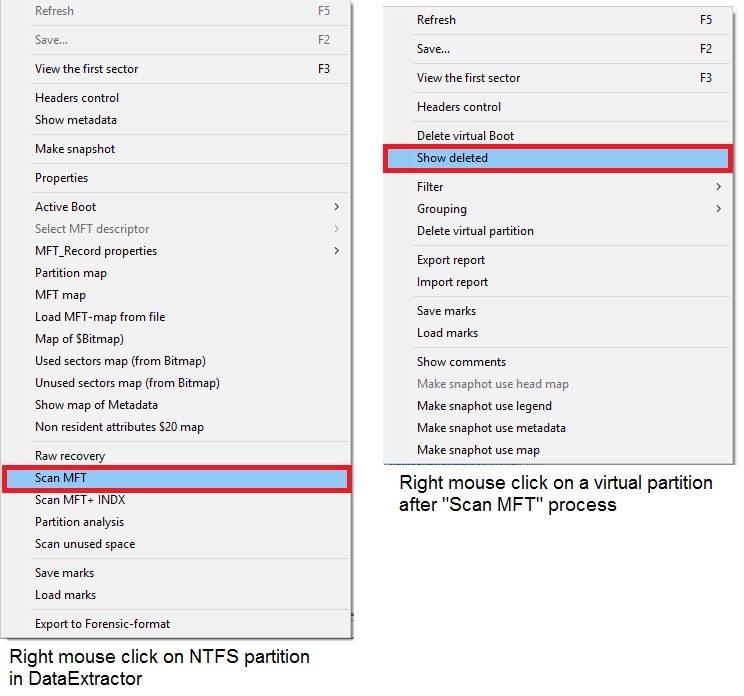Click Raw recovery menu entry
The image size is (744, 696).
[x=70, y=456]
